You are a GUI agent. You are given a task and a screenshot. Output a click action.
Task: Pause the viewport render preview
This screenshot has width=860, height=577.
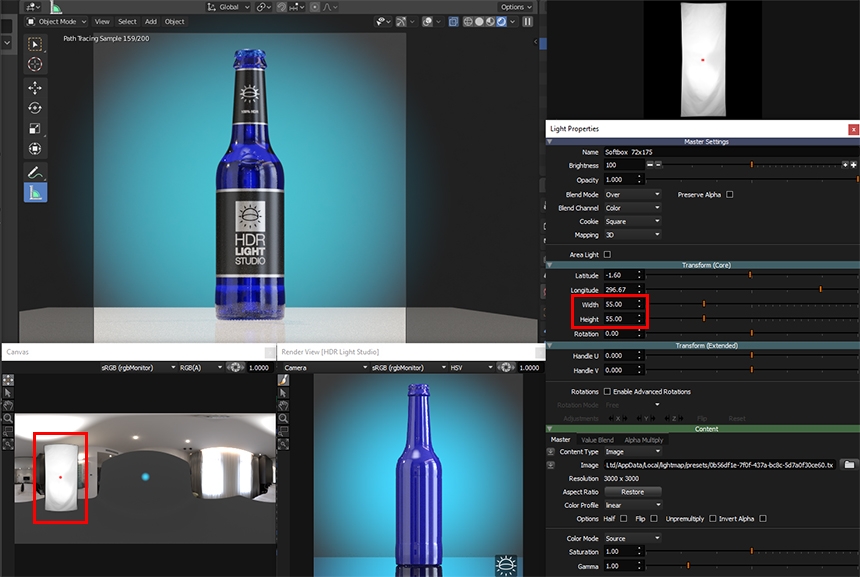tap(528, 21)
